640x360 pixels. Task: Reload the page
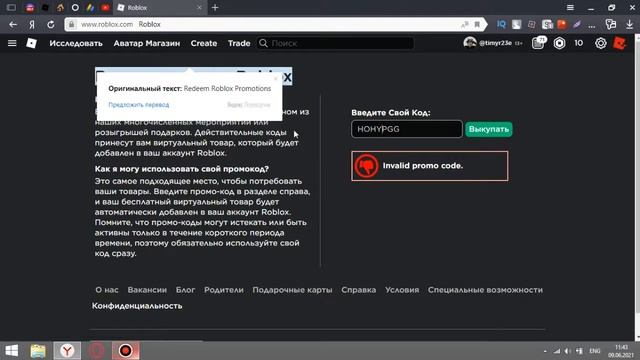(x=51, y=24)
